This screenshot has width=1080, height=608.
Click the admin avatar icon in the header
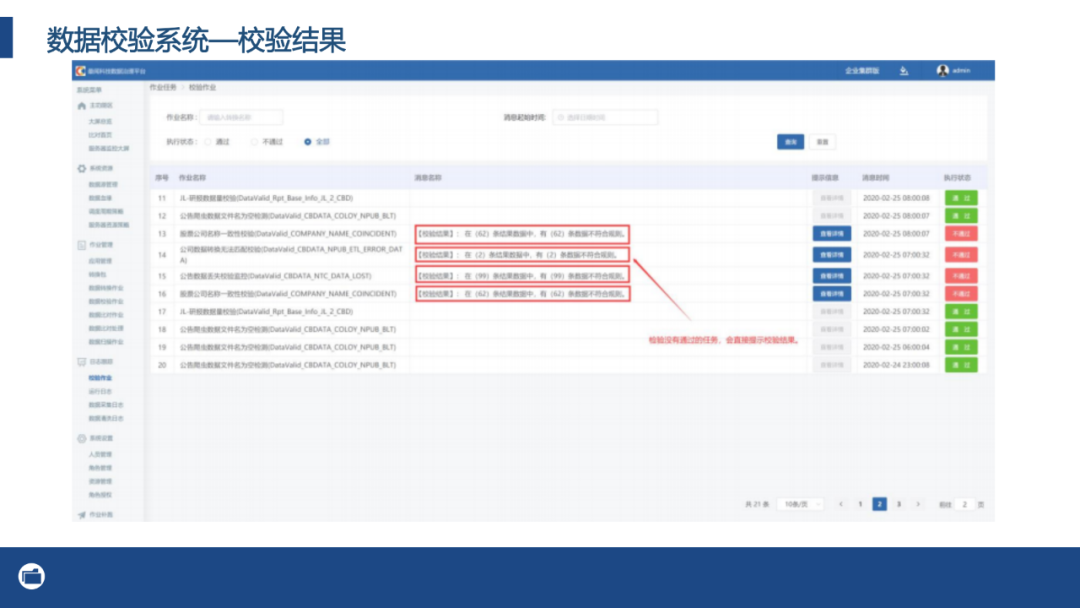(942, 70)
